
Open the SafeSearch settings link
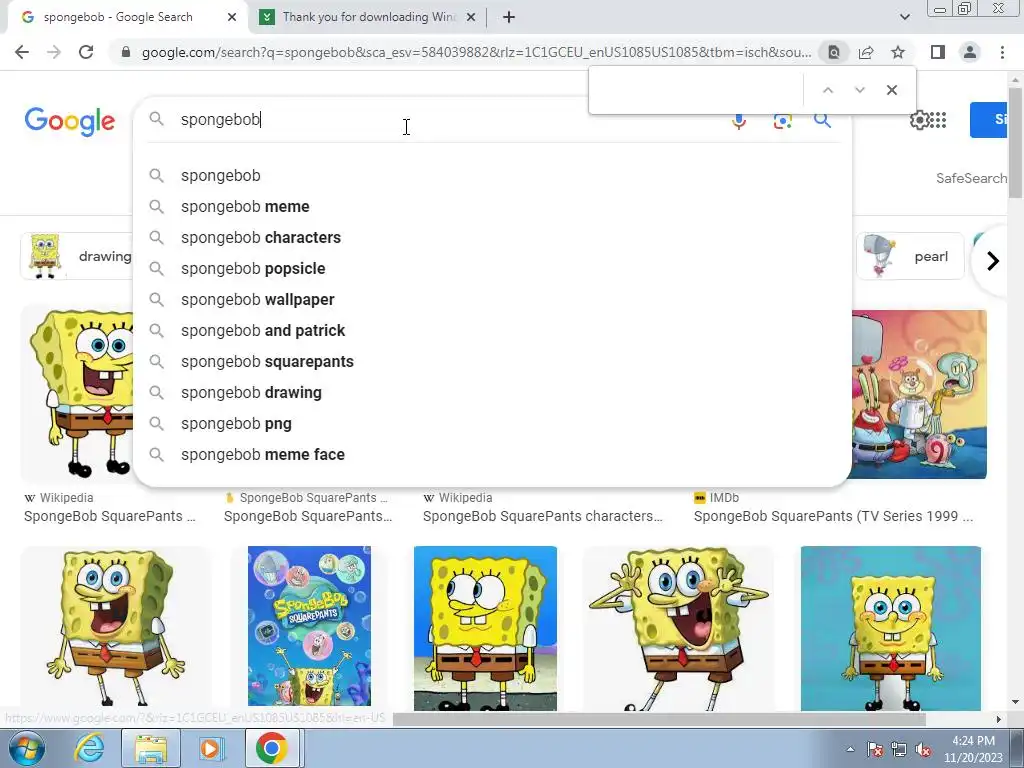(x=971, y=178)
